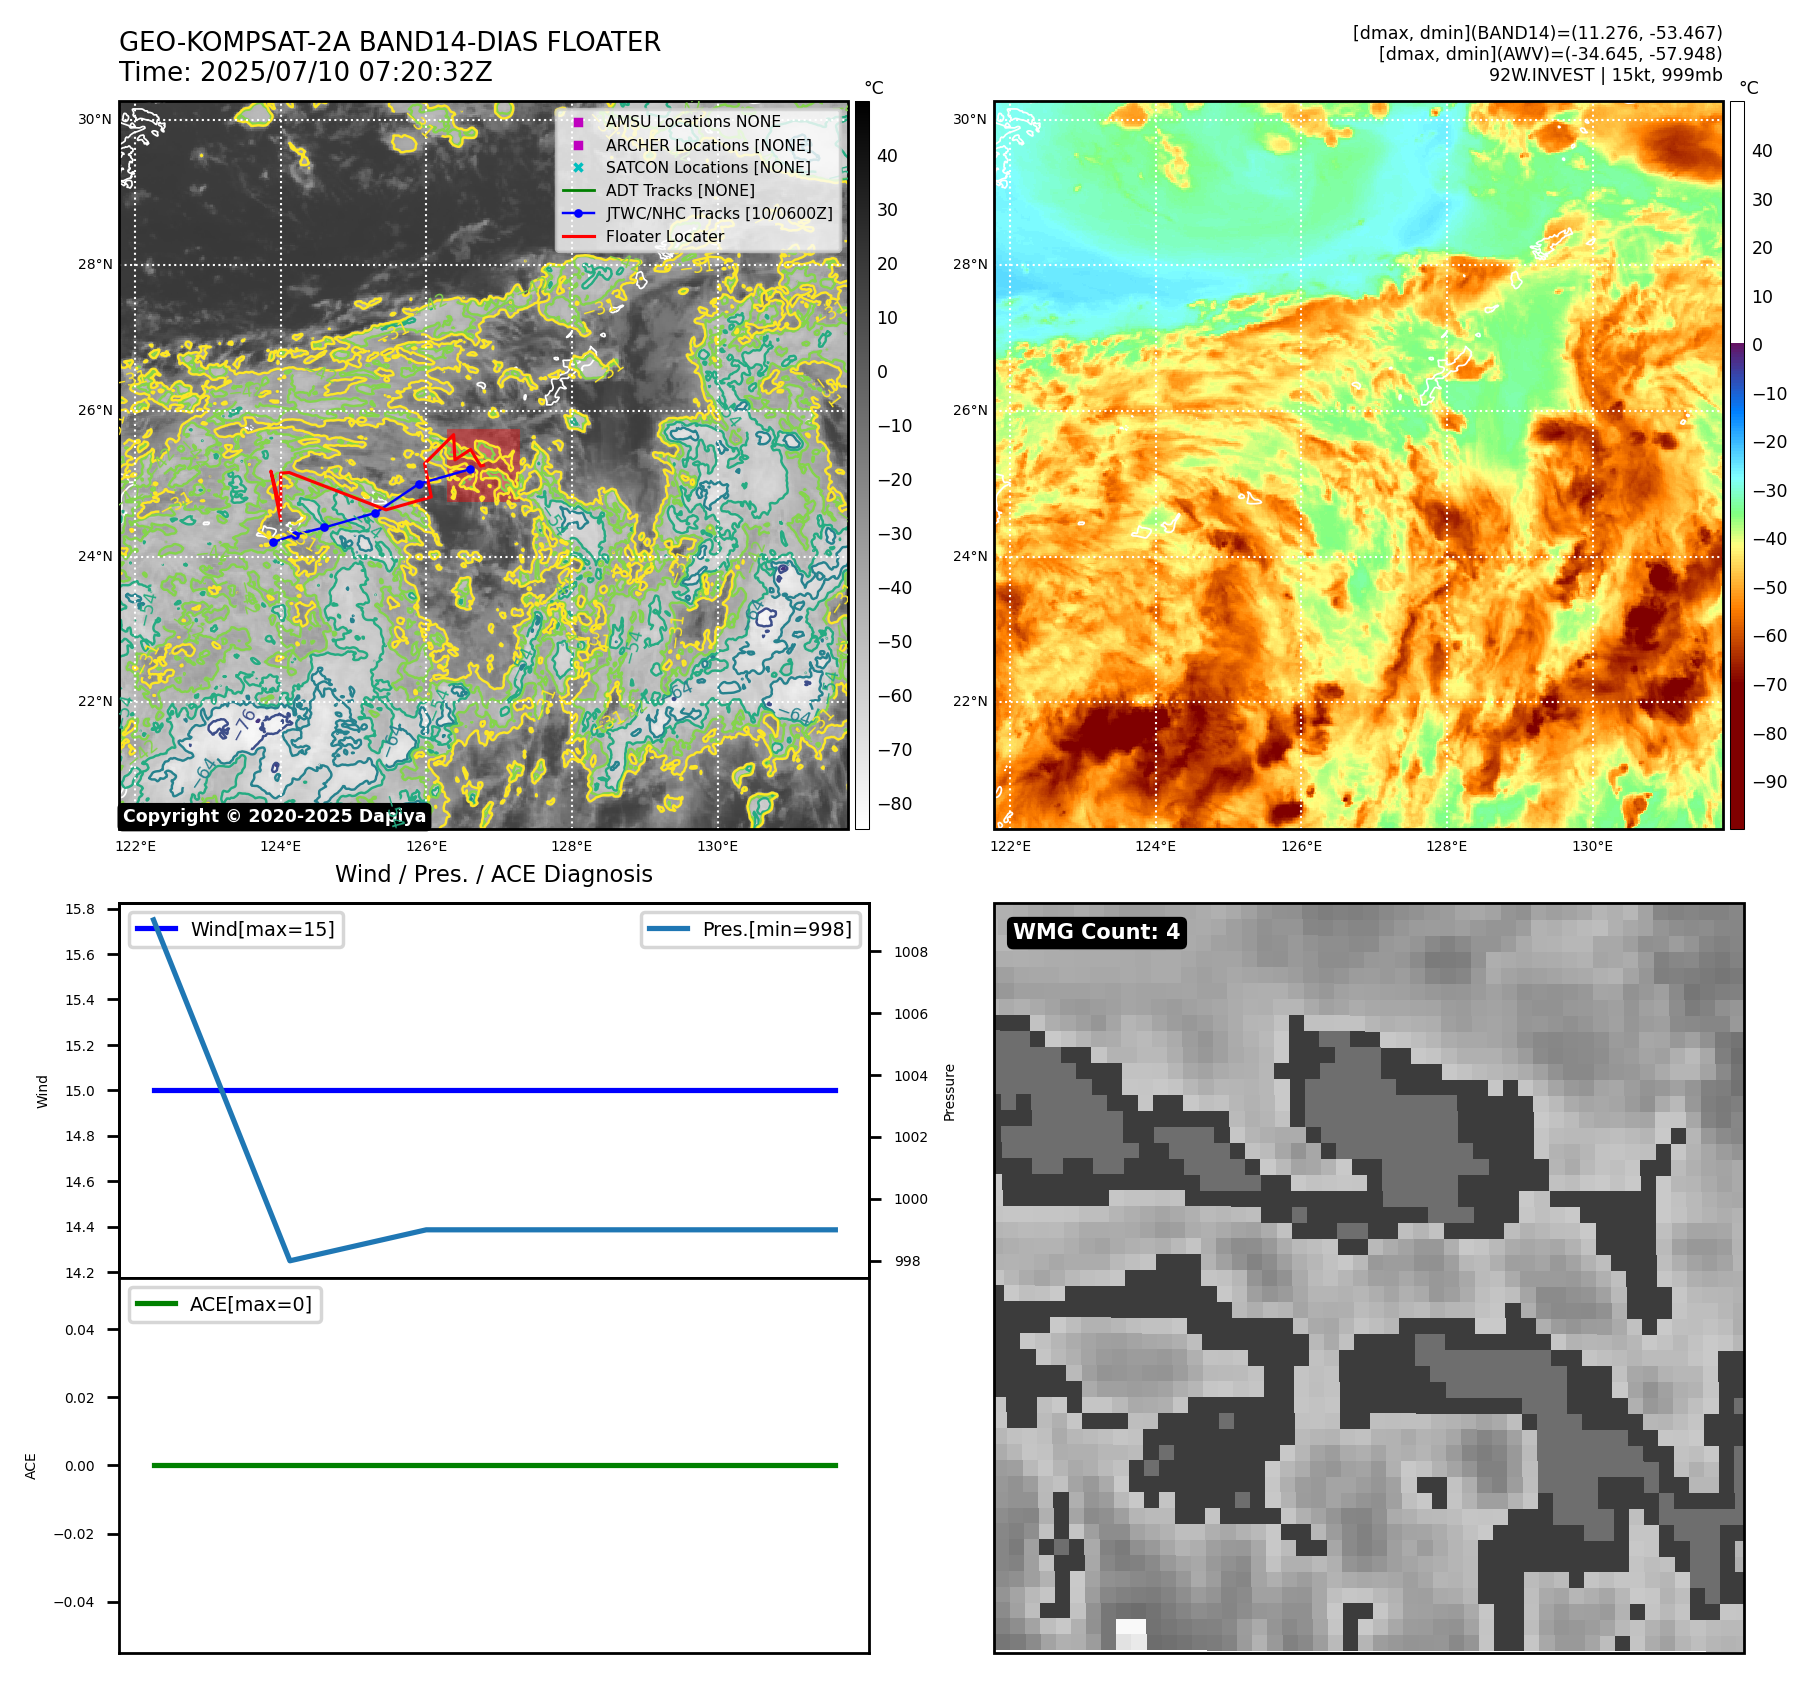The height and width of the screenshot is (1690, 1813).
Task: Click the magenta ARCHER Locations legend marker
Action: 578,145
